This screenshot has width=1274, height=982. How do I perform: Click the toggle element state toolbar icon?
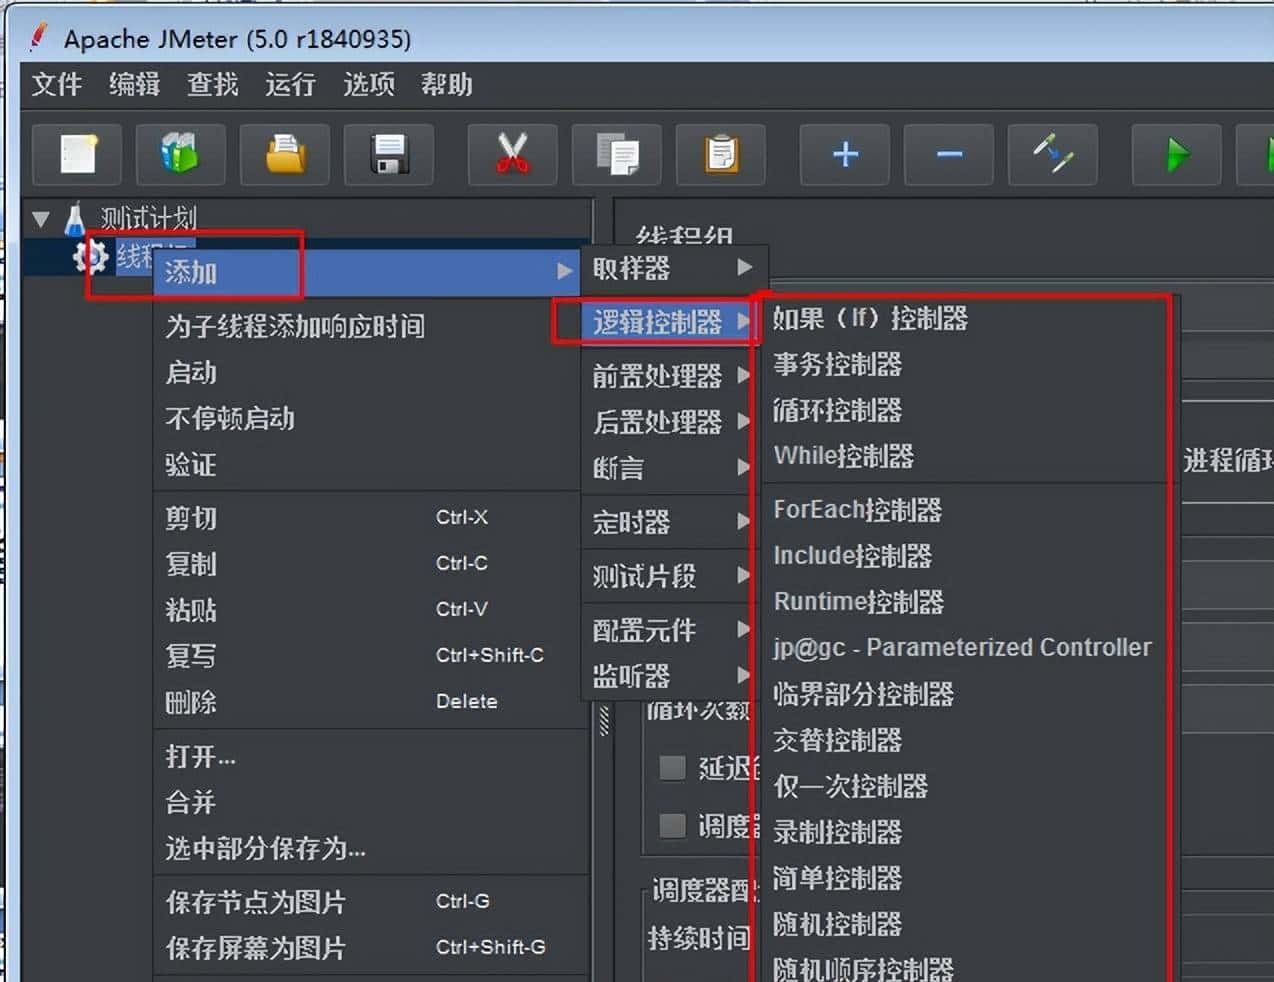1053,155
